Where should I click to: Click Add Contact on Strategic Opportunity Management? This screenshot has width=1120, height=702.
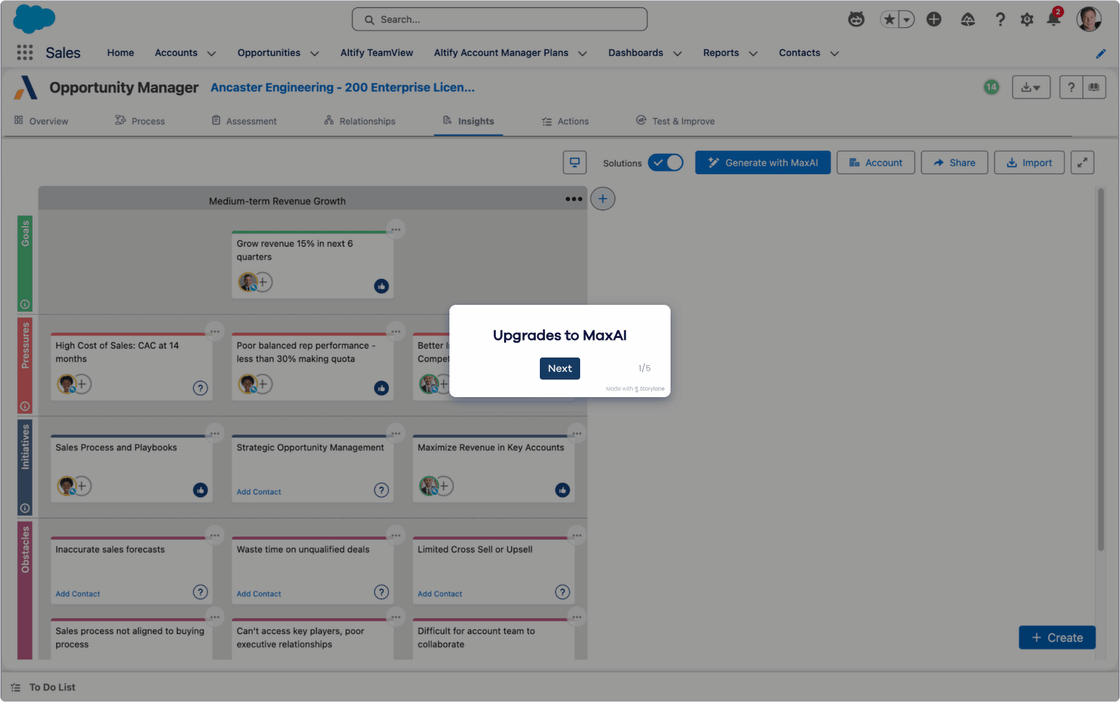pos(259,491)
